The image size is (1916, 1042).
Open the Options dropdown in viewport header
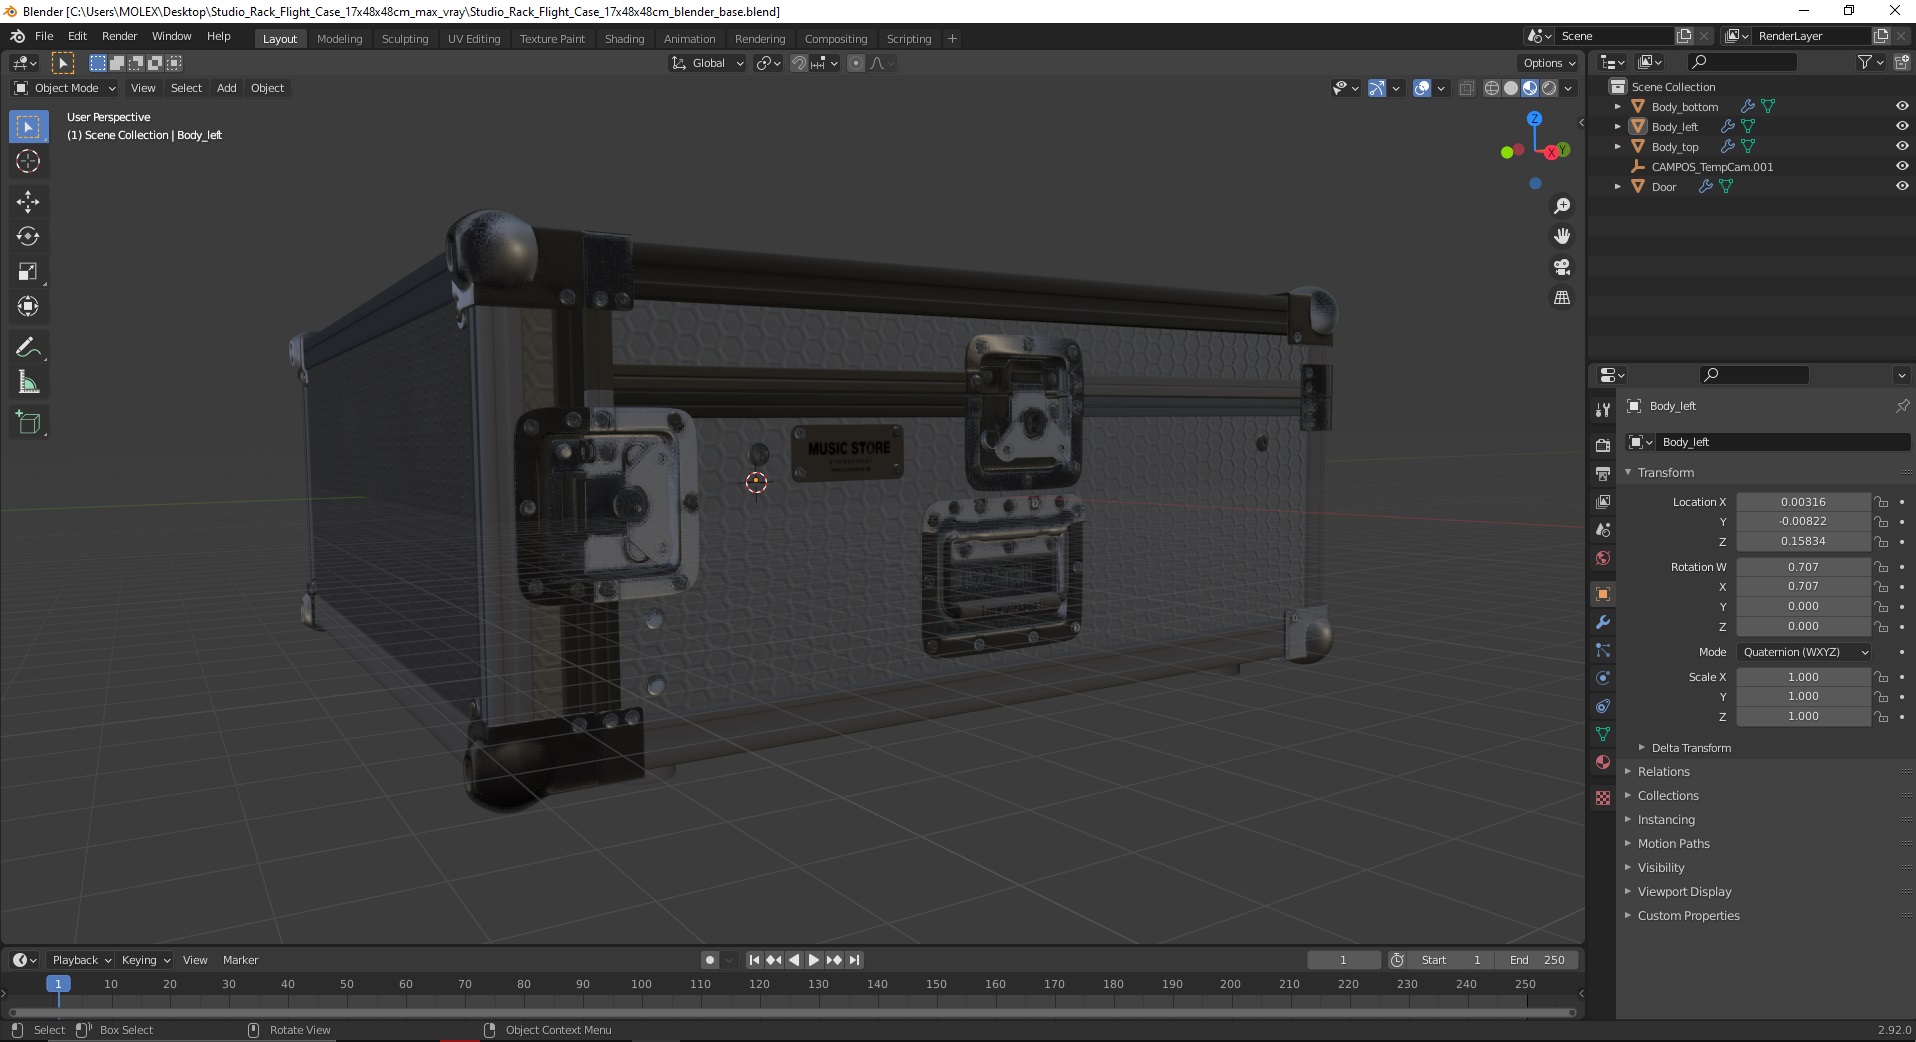pos(1549,63)
